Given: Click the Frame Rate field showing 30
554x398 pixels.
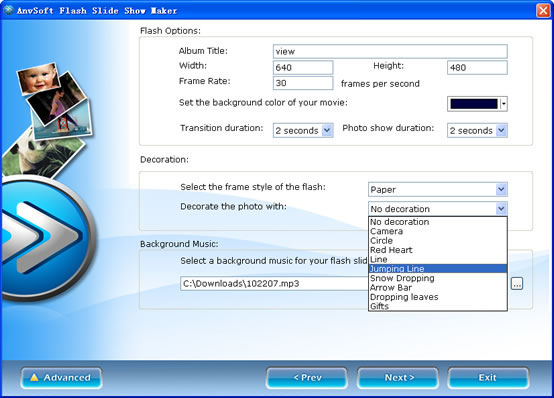Looking at the screenshot, I should (x=303, y=83).
